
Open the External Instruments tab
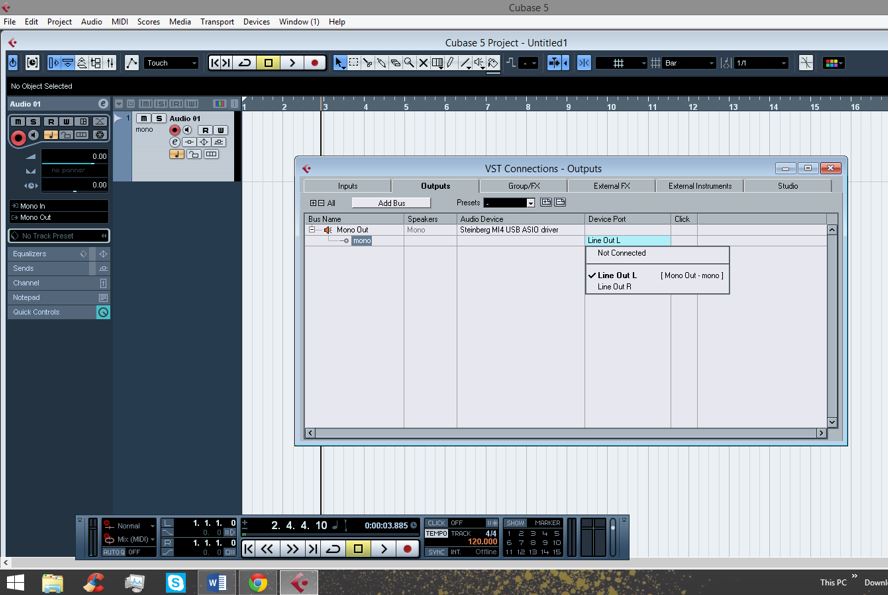[x=699, y=186]
